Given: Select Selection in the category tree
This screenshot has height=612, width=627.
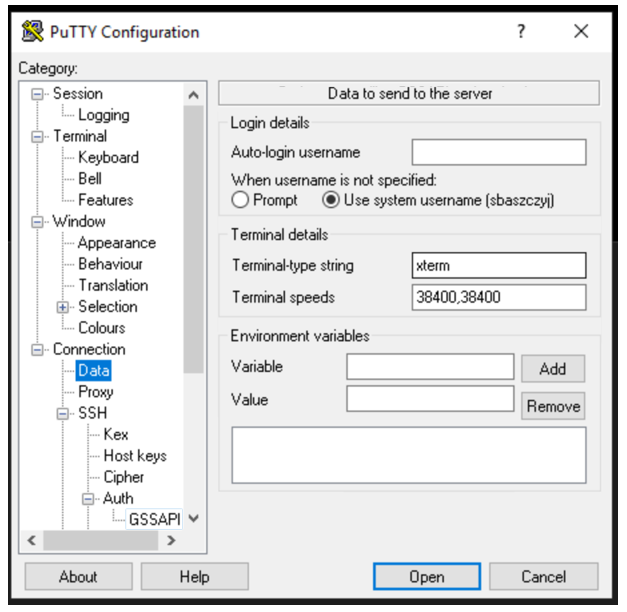Looking at the screenshot, I should tap(108, 306).
